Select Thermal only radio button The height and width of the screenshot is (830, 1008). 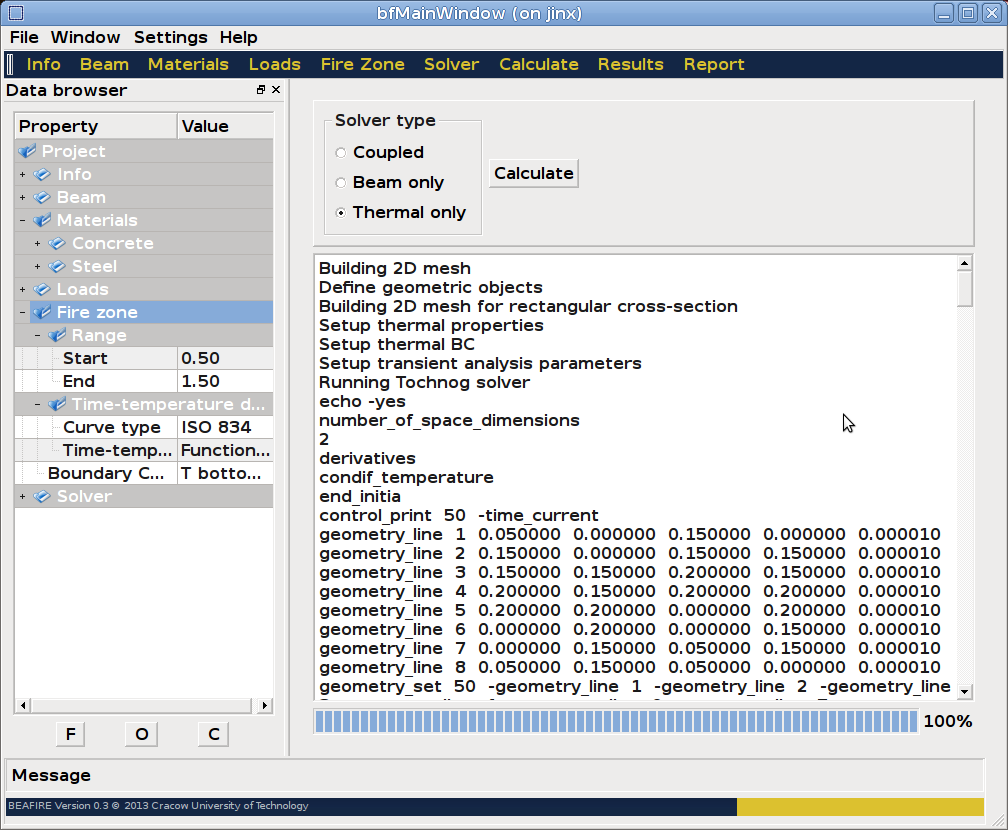pyautogui.click(x=341, y=213)
